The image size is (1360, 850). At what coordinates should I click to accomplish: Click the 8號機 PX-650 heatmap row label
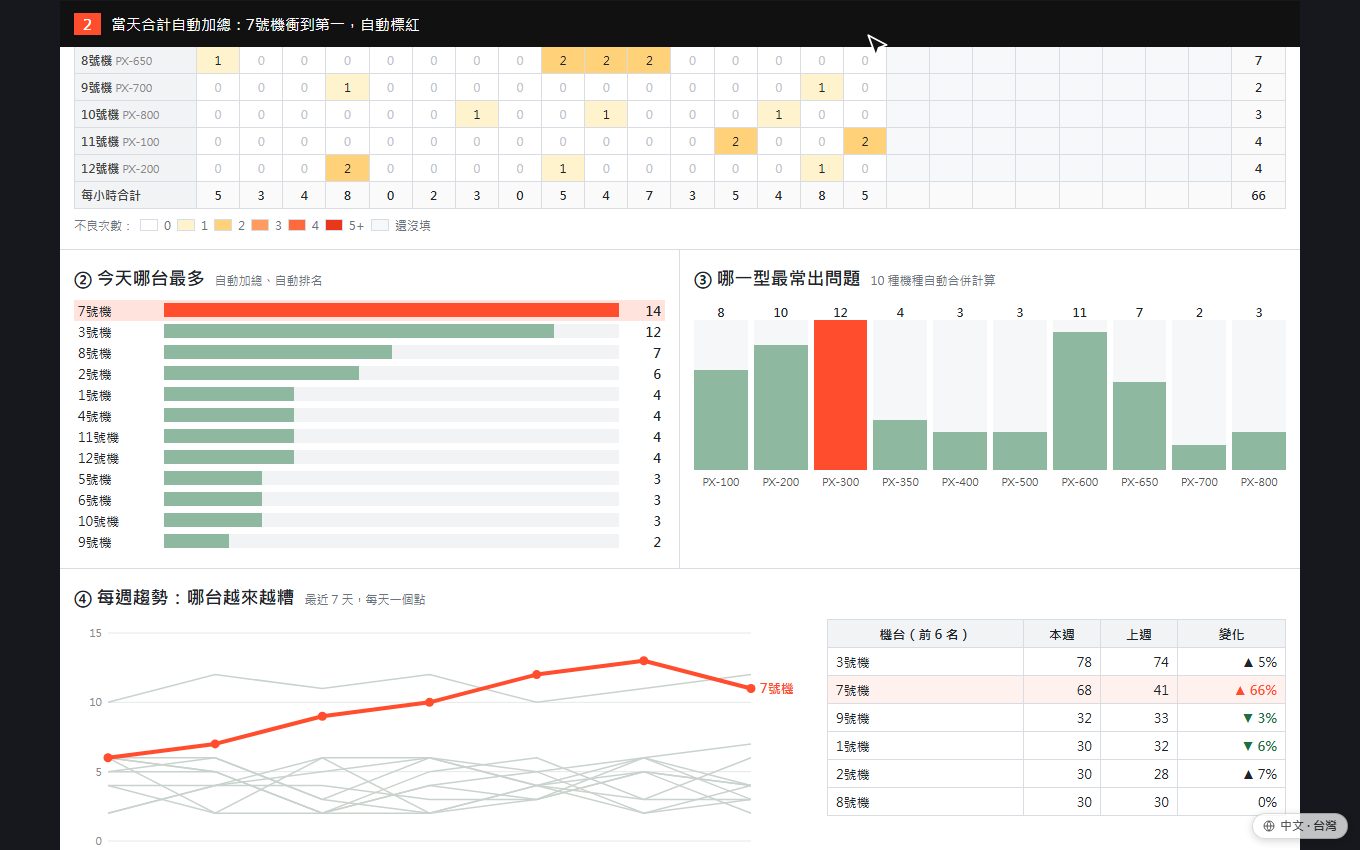[x=135, y=61]
